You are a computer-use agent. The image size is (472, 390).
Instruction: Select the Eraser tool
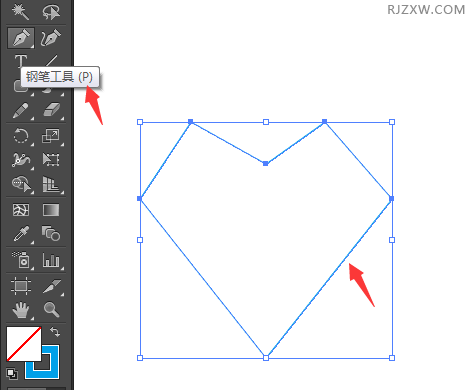point(51,110)
